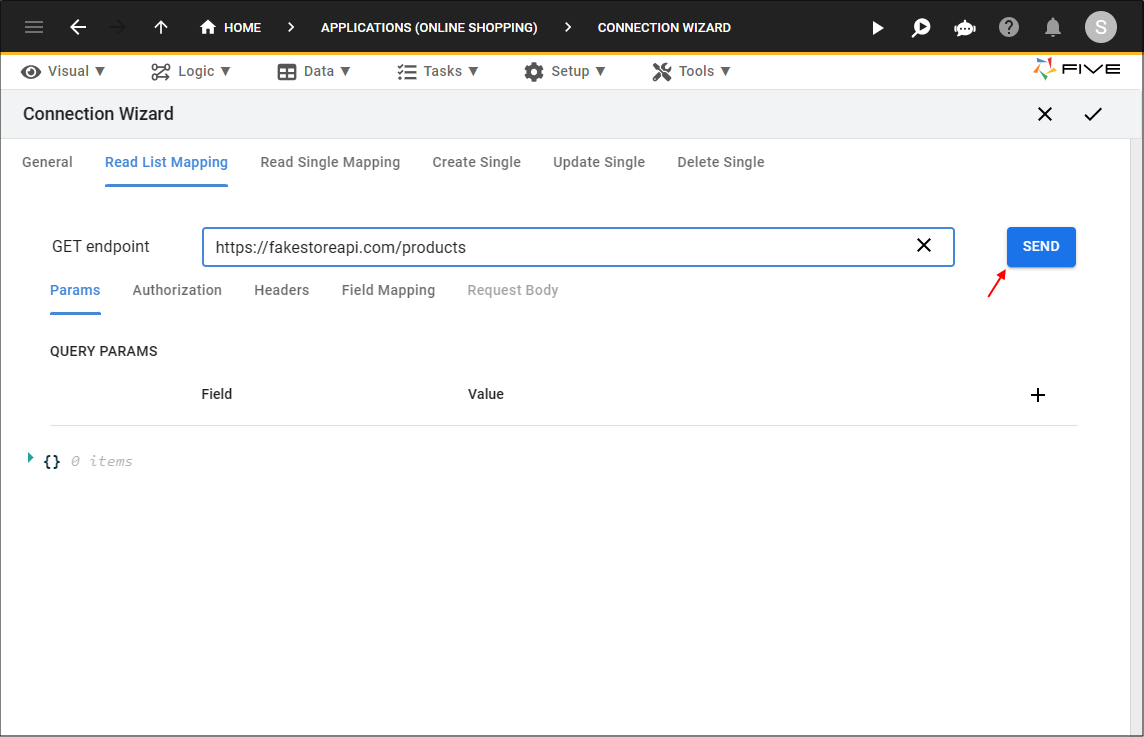Click the GET endpoint URL field
The image size is (1144, 737).
click(578, 247)
